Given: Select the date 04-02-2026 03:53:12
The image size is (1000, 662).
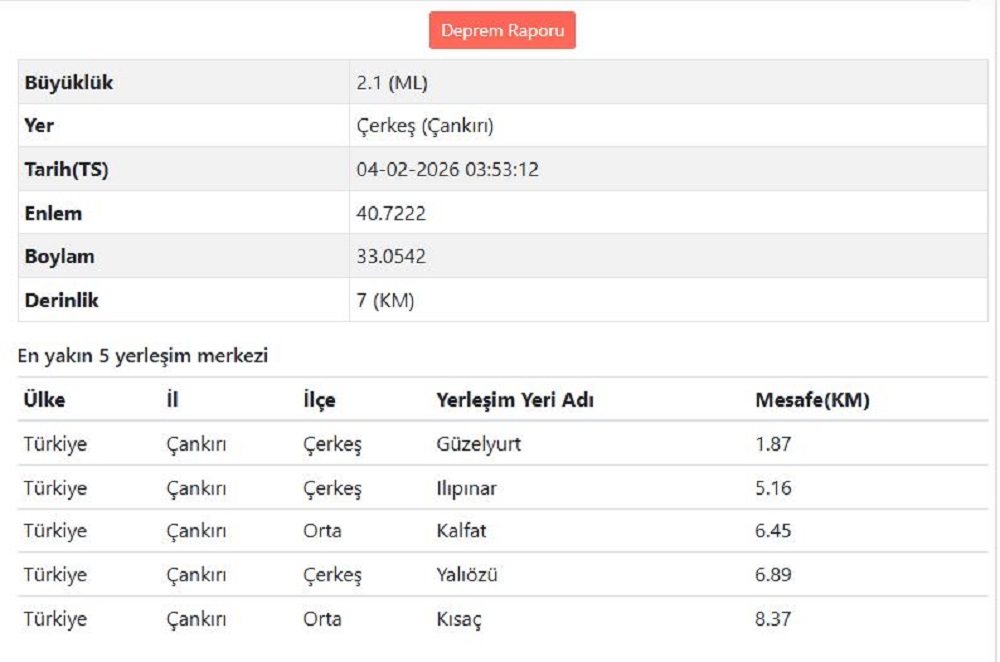Looking at the screenshot, I should tap(447, 170).
